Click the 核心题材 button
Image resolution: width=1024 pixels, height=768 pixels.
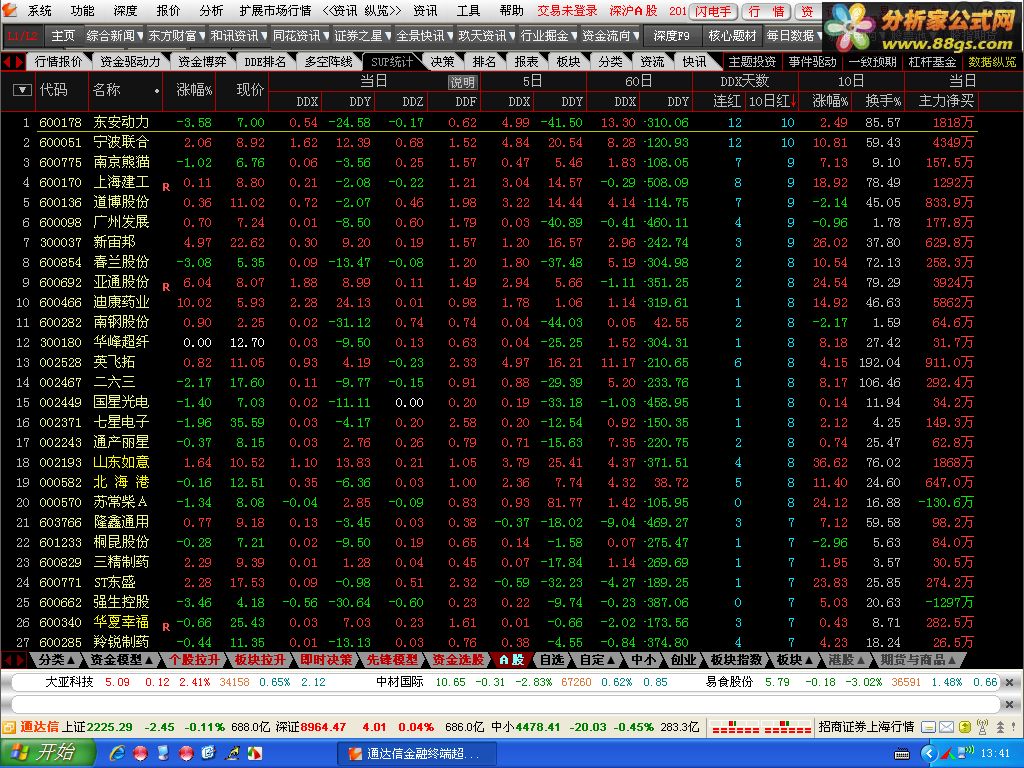click(732, 36)
